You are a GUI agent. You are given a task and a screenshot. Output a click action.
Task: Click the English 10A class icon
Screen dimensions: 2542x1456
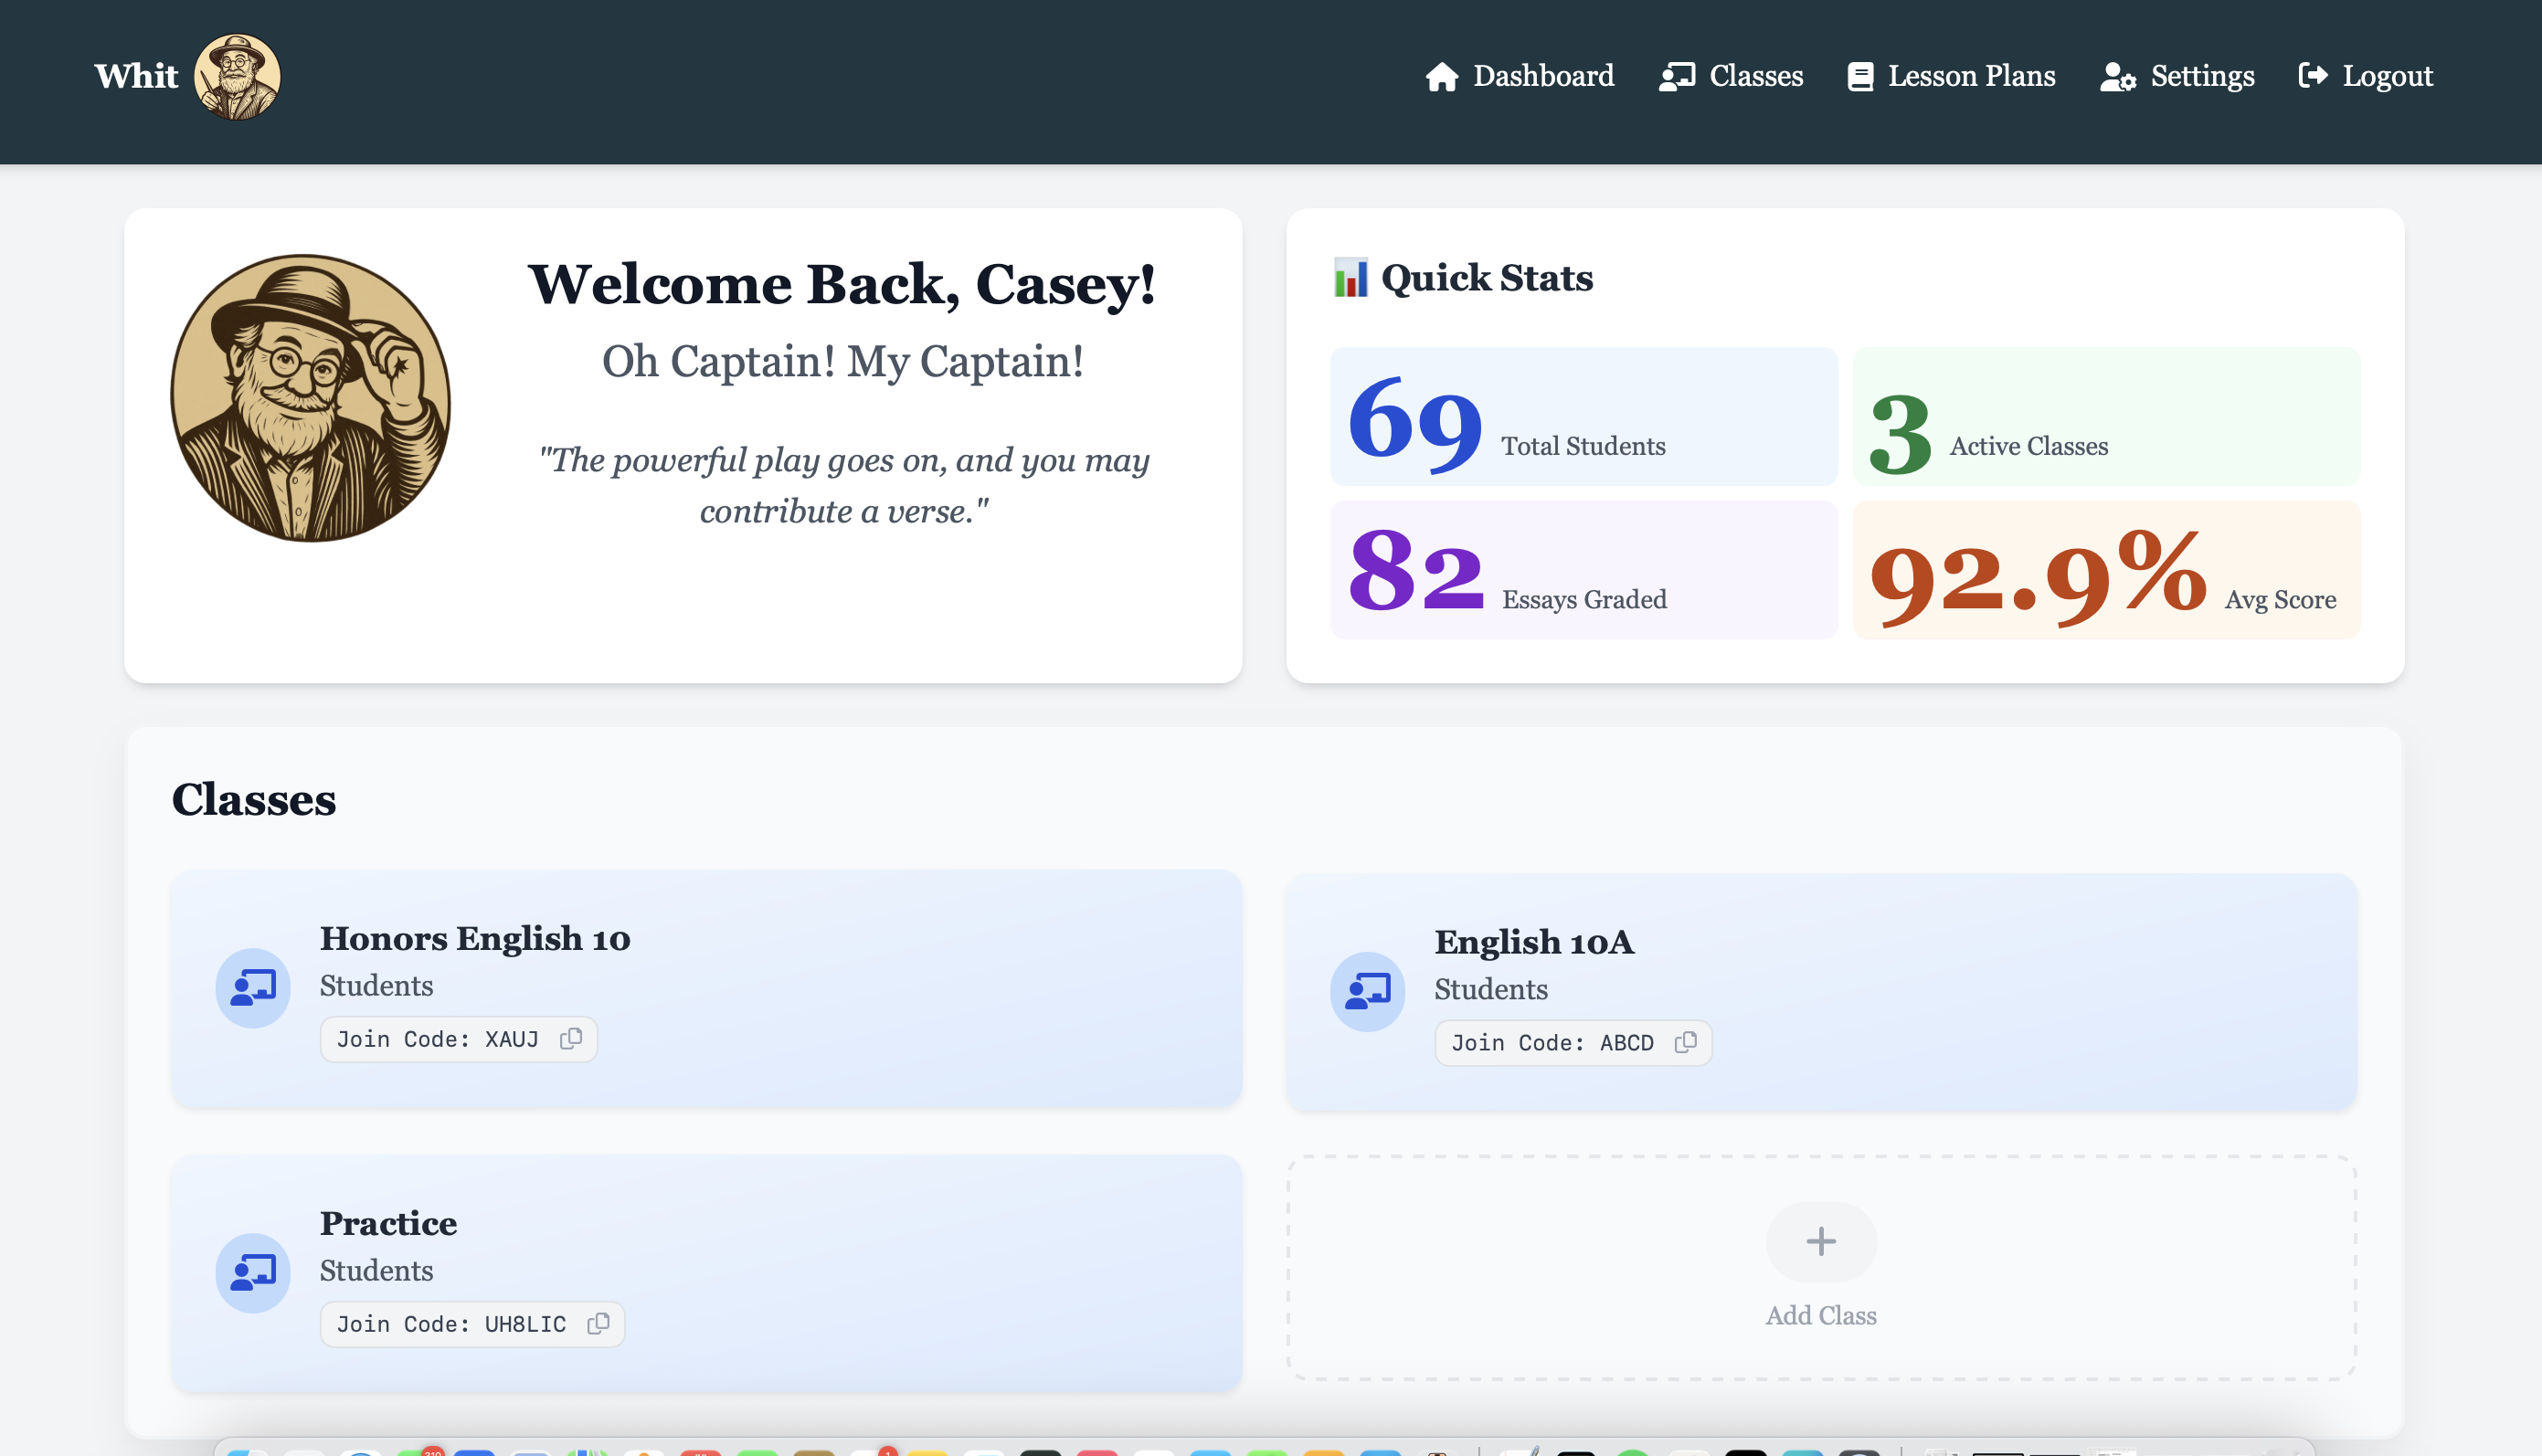(x=1367, y=991)
